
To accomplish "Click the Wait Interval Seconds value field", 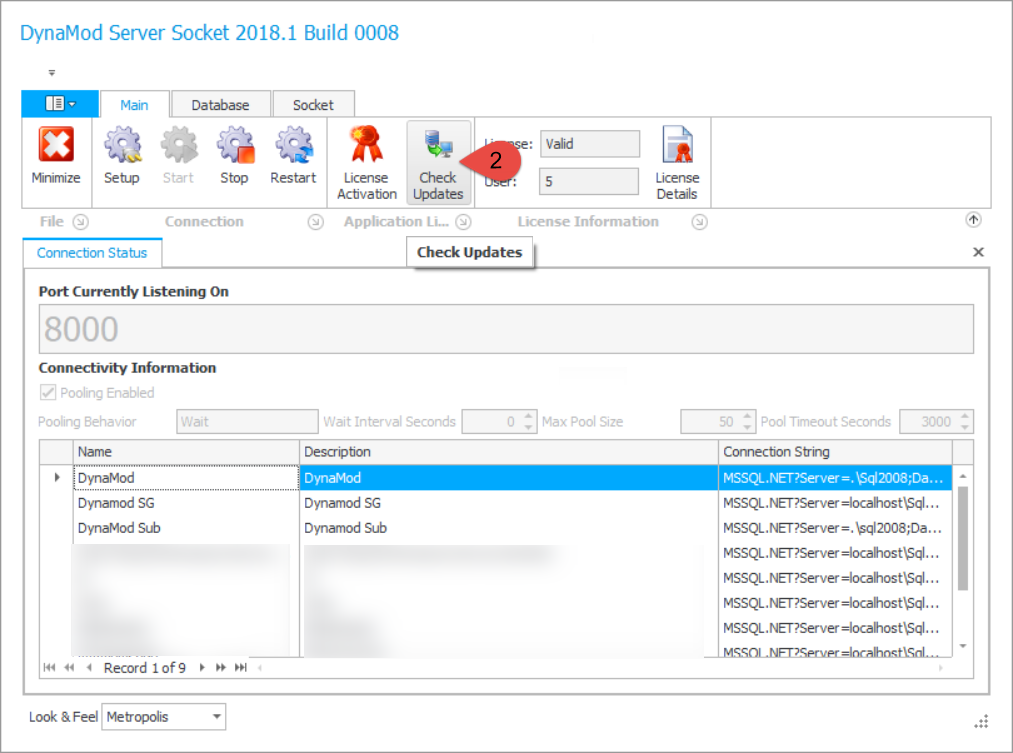I will (x=492, y=422).
